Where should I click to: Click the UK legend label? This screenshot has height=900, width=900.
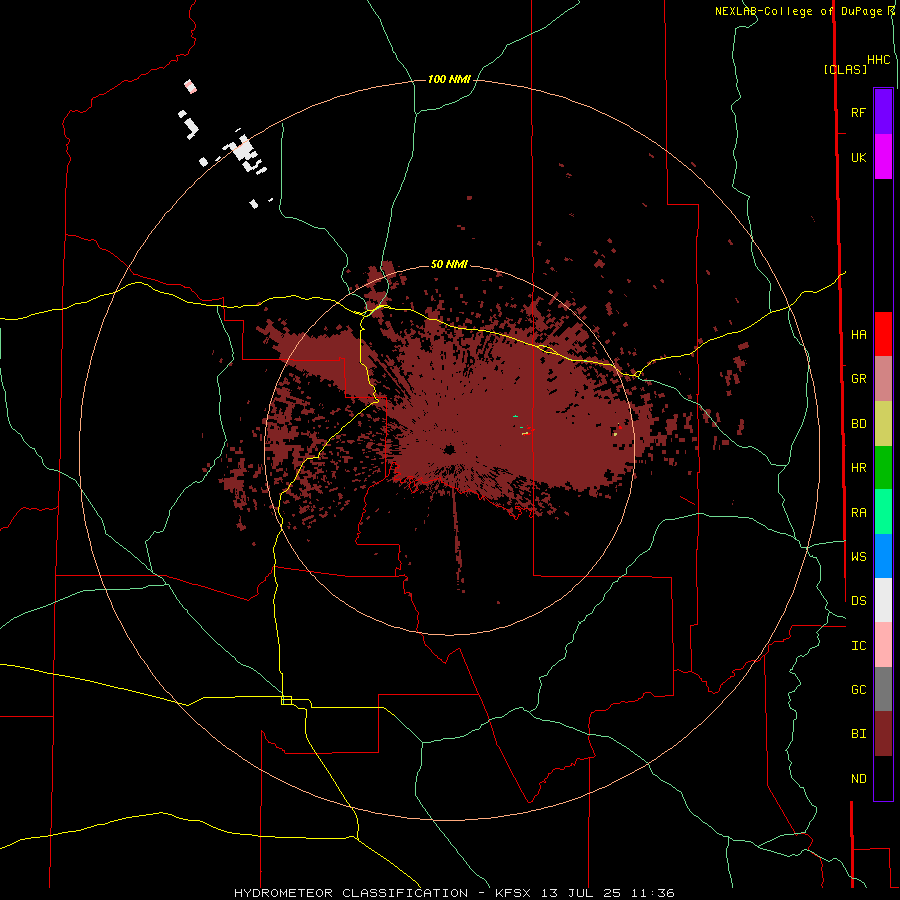tap(858, 157)
